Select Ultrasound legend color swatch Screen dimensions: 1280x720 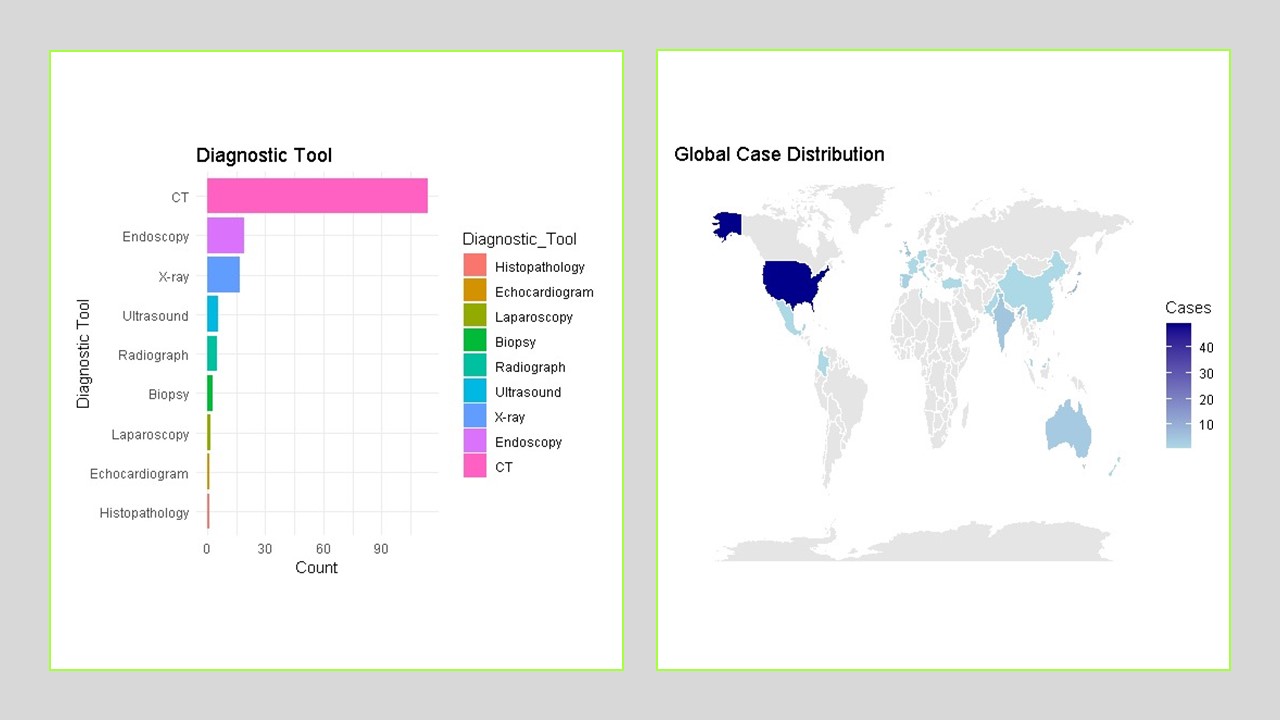point(475,391)
